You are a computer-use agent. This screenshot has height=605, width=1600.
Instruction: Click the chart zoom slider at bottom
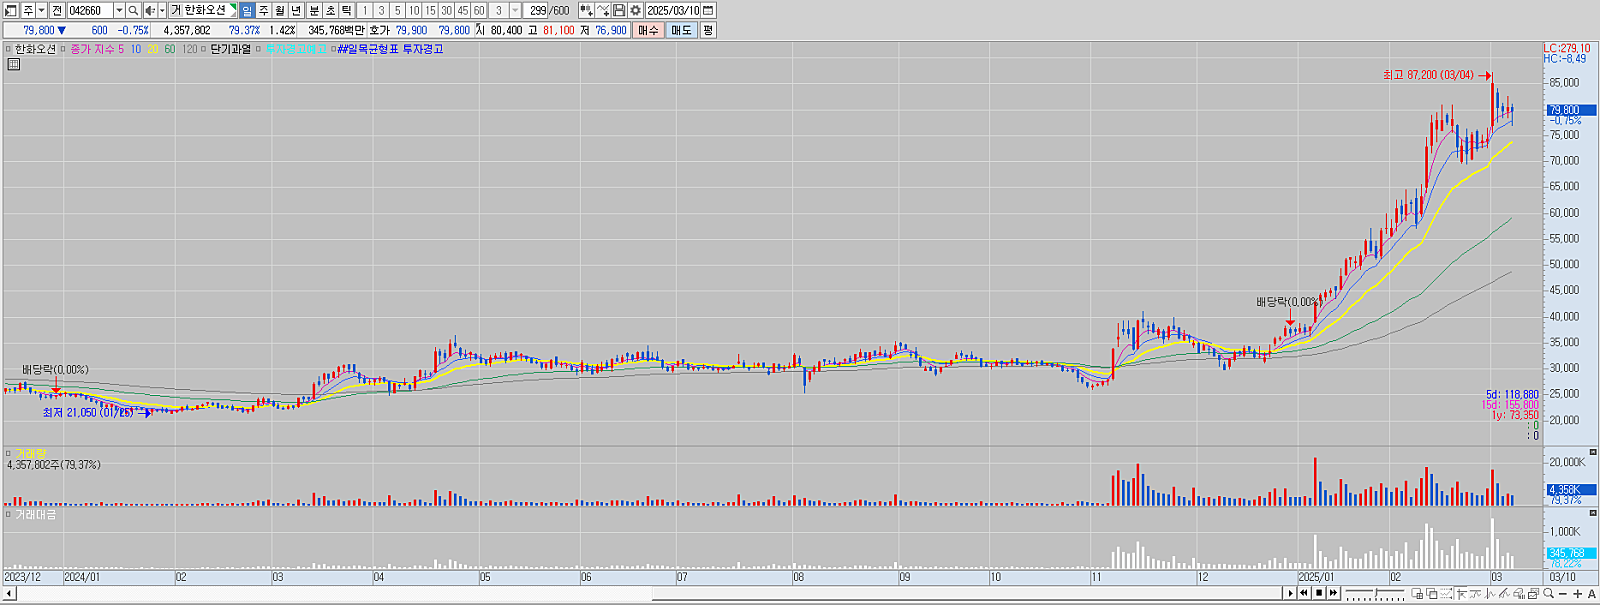tap(1375, 594)
